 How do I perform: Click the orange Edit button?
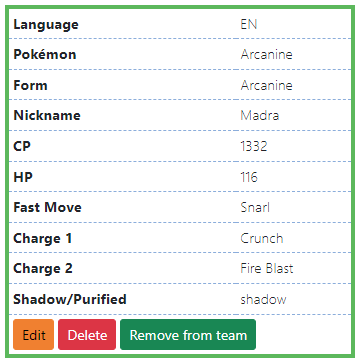pos(33,335)
